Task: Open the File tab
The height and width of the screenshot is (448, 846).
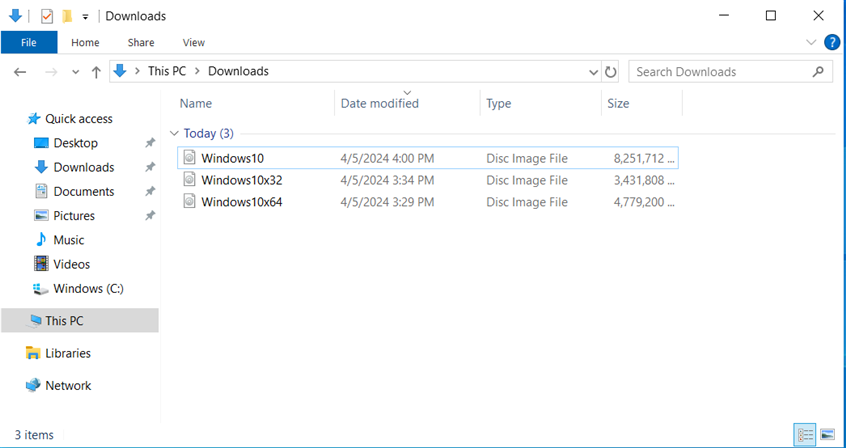Action: coord(29,42)
